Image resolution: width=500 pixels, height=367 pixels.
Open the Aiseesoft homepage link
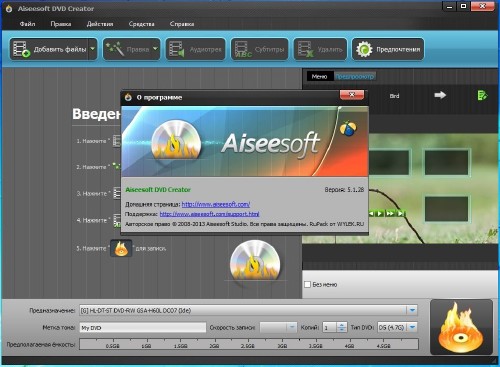[x=216, y=204]
